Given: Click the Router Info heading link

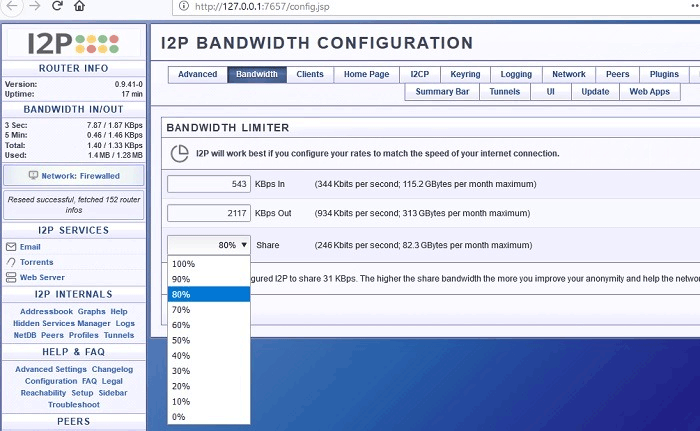Looking at the screenshot, I should click(x=74, y=68).
